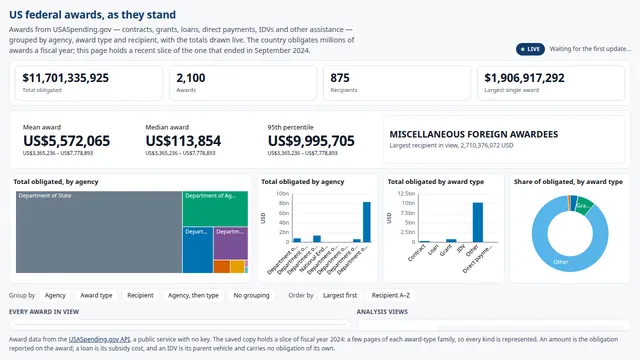The height and width of the screenshot is (360, 640).
Task: Click the green Grant donut segment
Action: pyautogui.click(x=585, y=206)
